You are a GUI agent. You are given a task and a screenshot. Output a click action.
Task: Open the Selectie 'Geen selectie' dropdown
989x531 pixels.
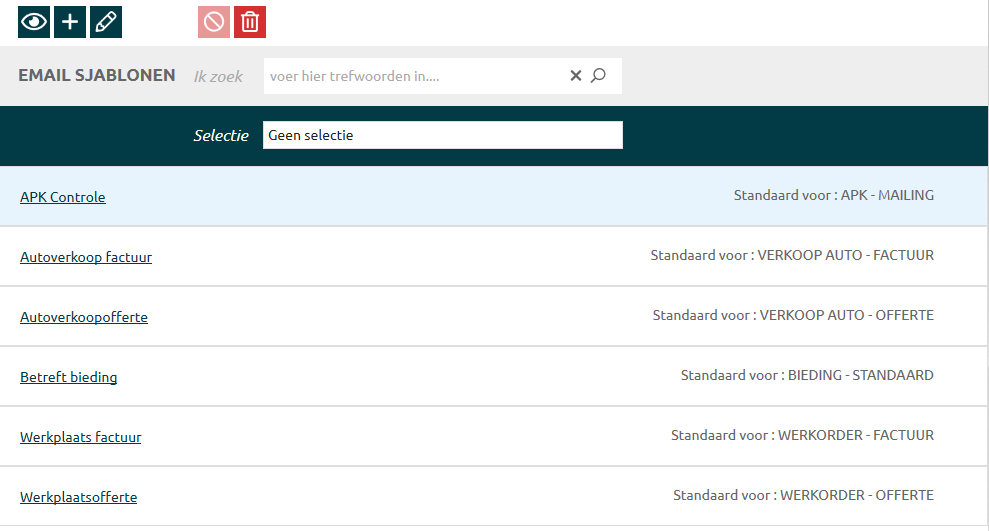click(x=442, y=135)
